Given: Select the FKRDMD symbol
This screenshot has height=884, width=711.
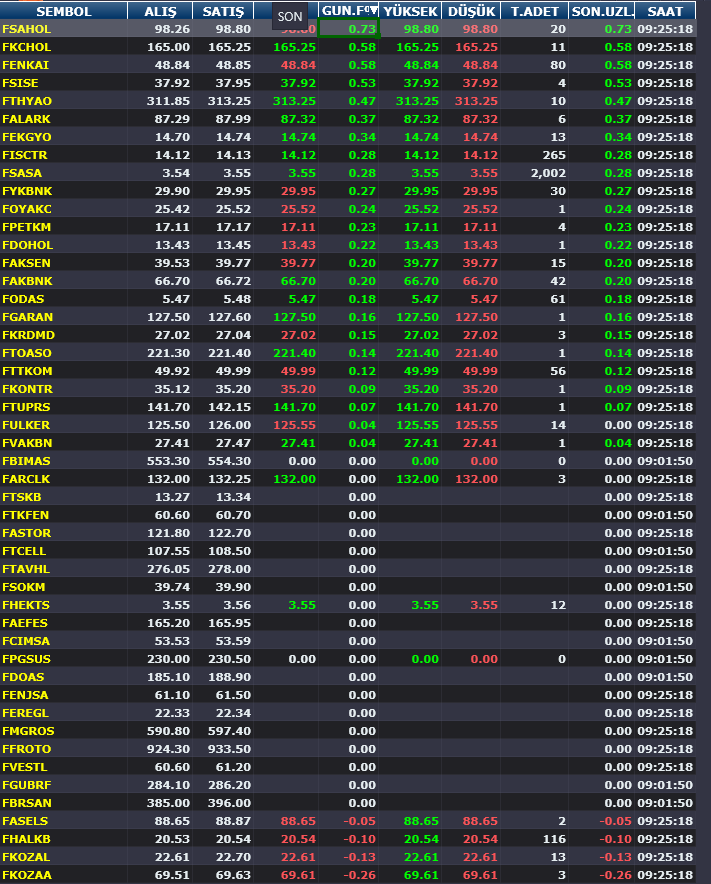Looking at the screenshot, I should (x=28, y=335).
